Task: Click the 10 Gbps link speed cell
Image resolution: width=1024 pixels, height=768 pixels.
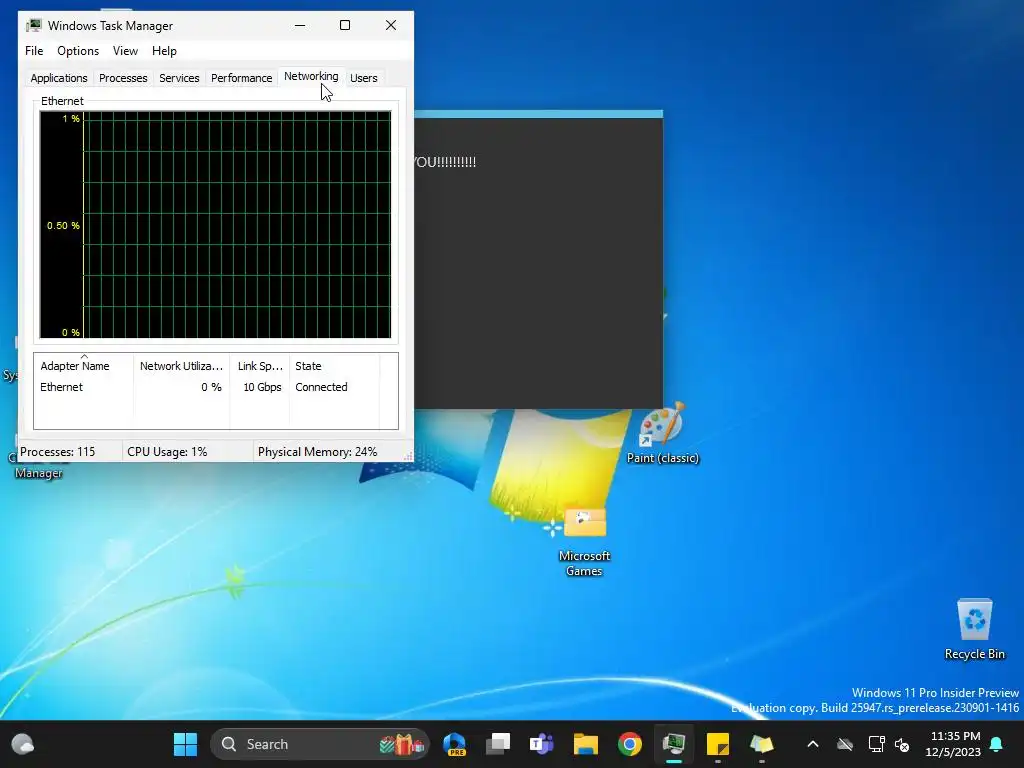Action: tap(262, 387)
